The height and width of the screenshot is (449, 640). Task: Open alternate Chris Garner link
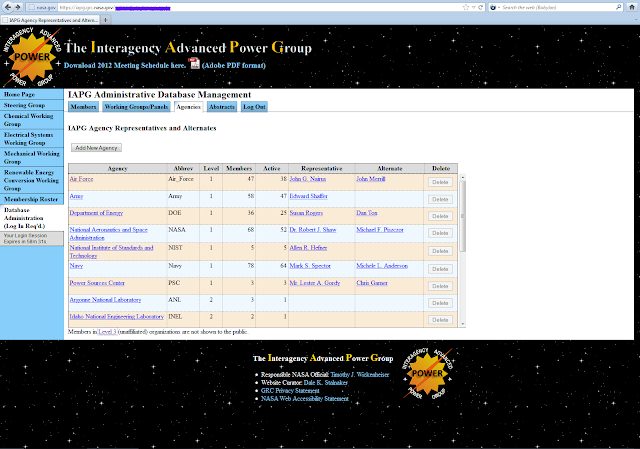[x=372, y=283]
